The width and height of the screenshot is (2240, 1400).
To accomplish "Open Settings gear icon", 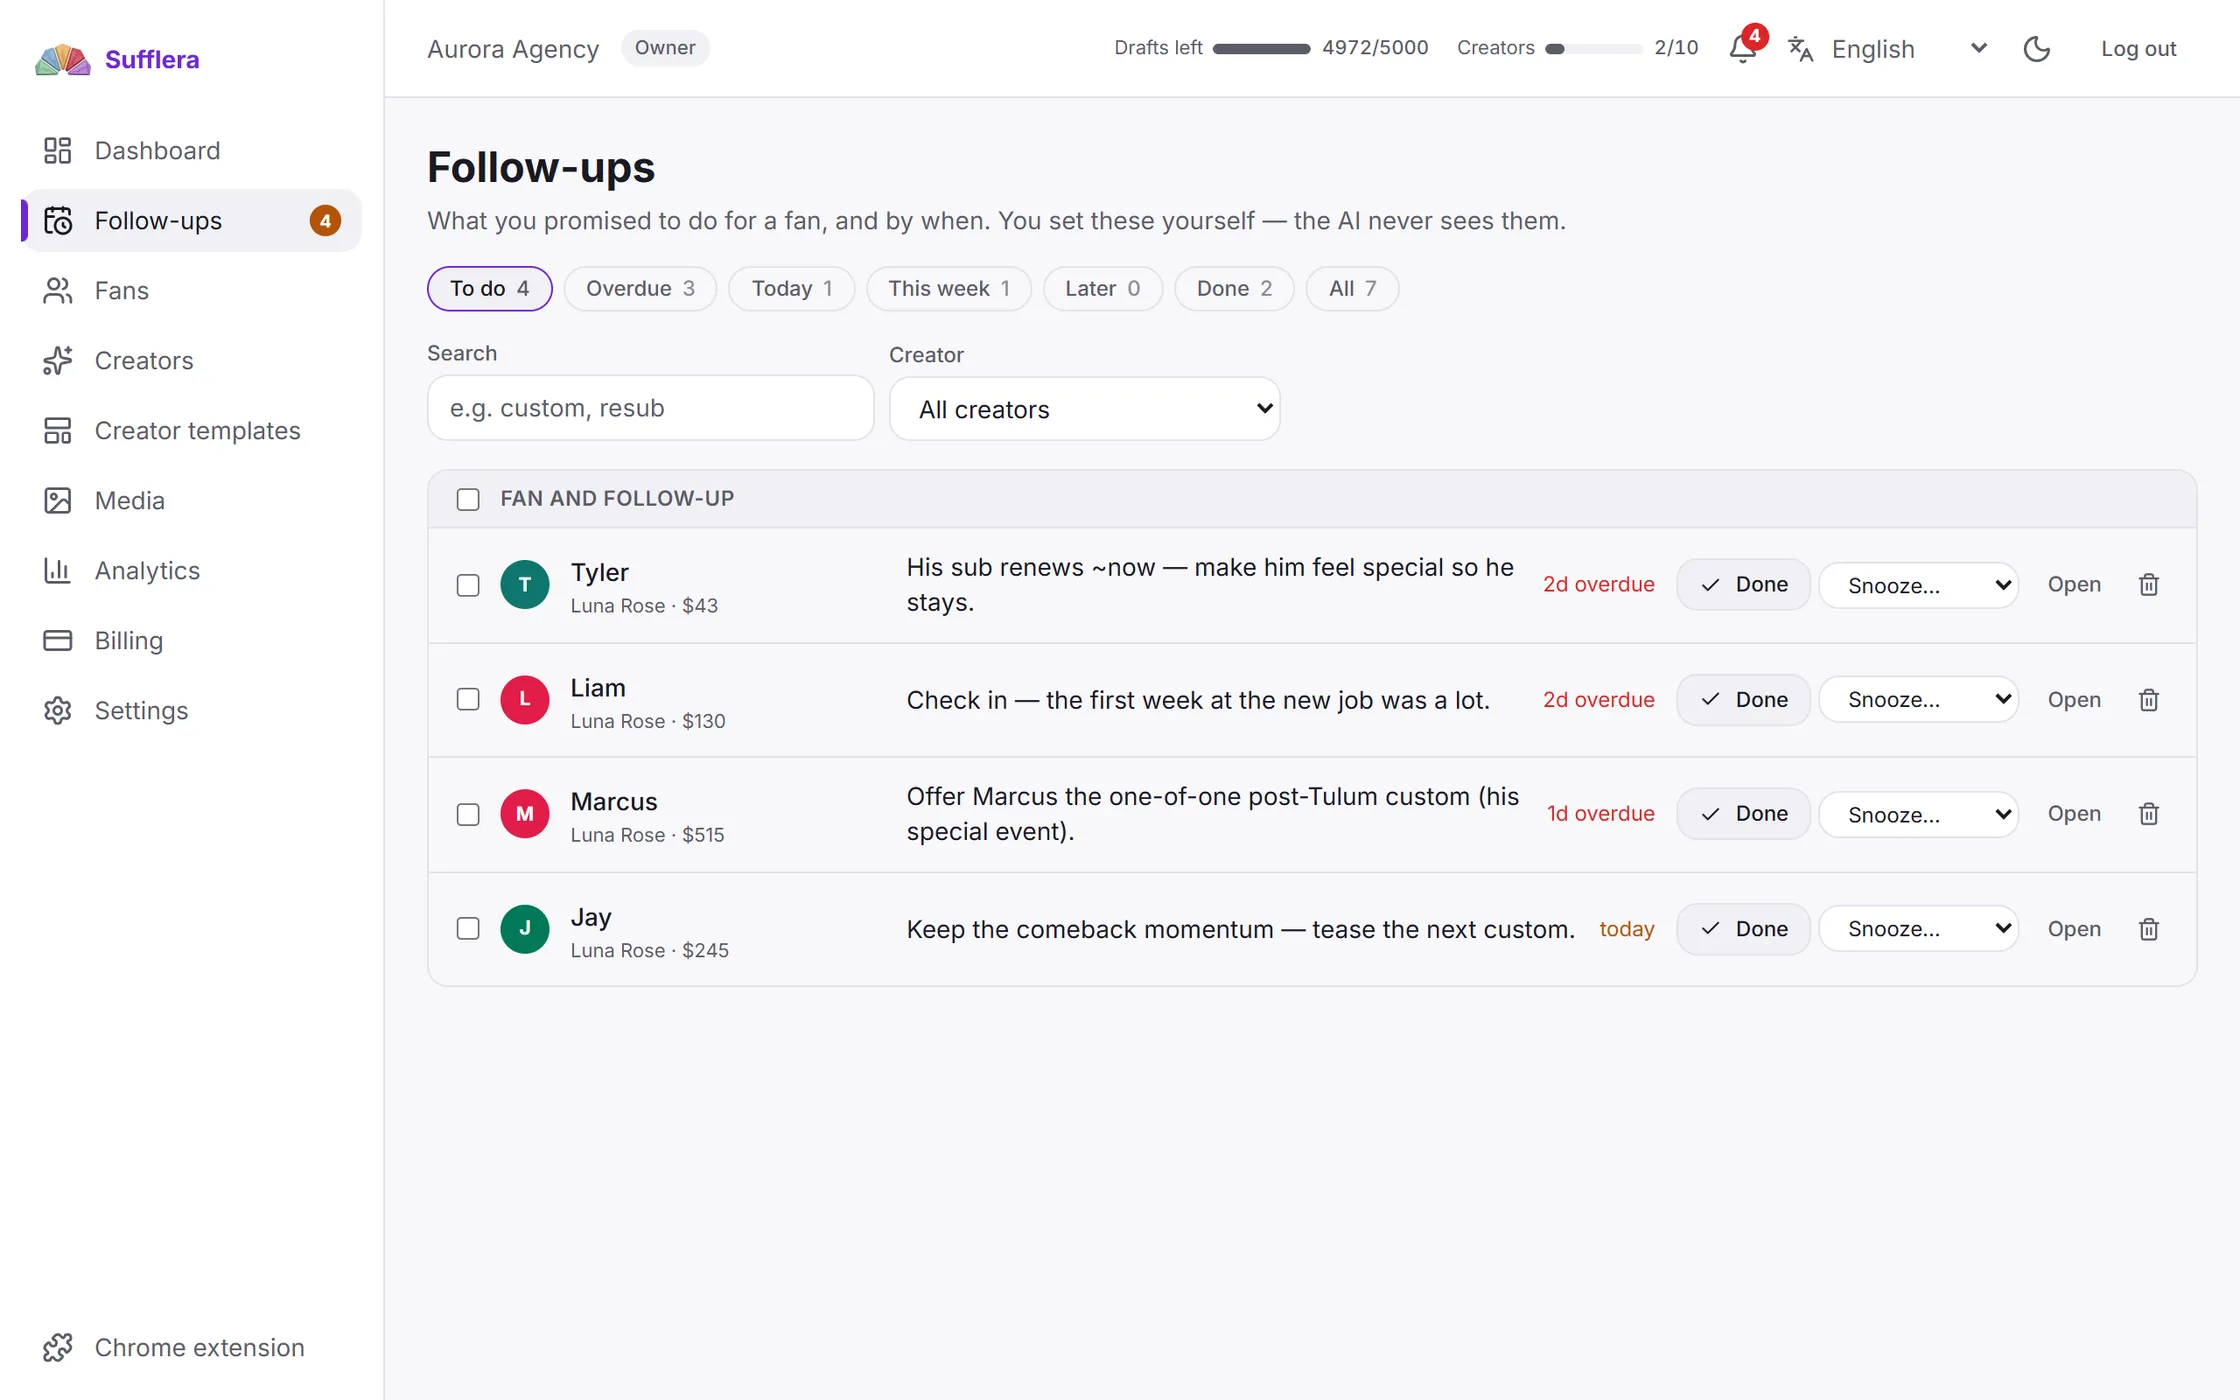I will pos(58,711).
